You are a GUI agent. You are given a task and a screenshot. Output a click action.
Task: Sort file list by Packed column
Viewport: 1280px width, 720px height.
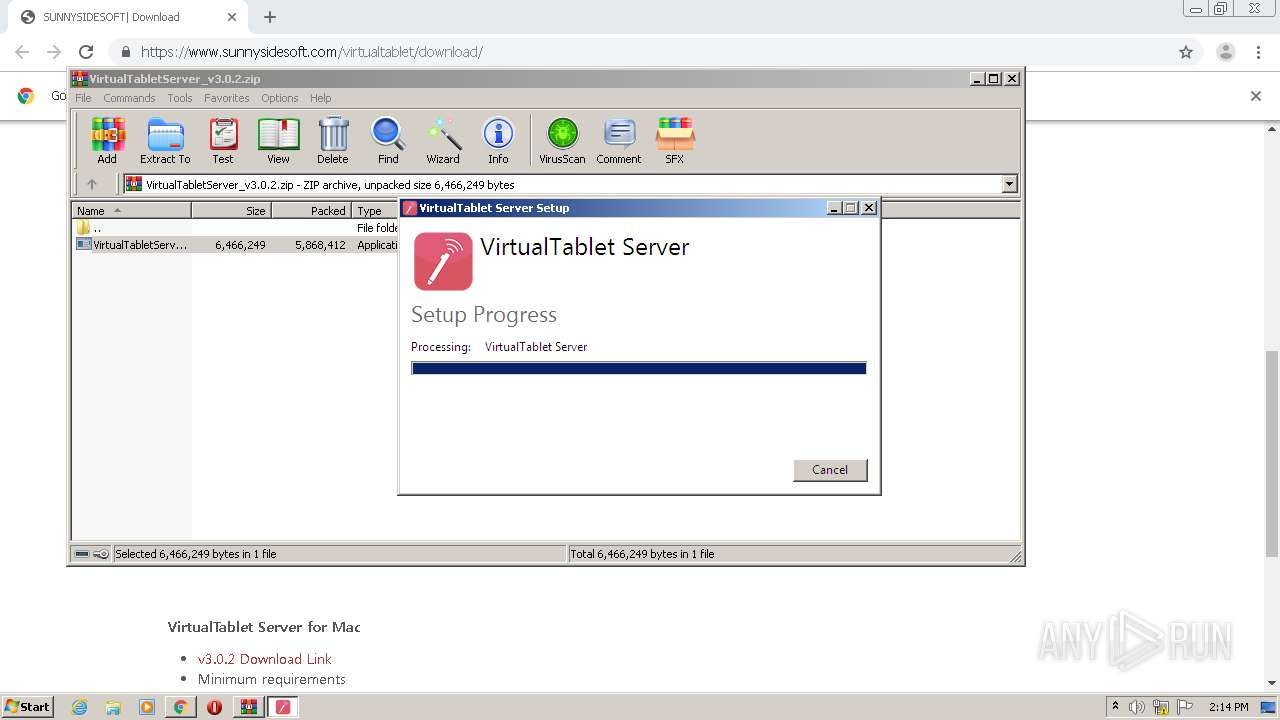pyautogui.click(x=312, y=211)
